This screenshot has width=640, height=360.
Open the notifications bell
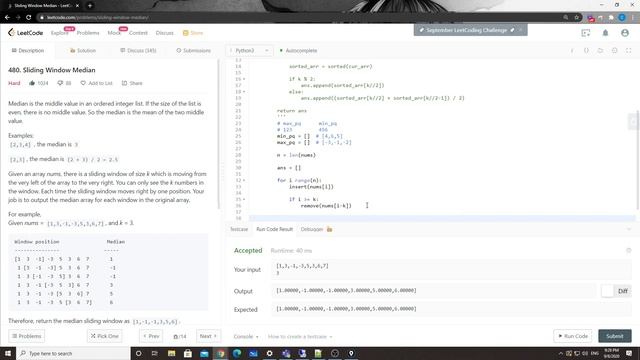(x=605, y=33)
